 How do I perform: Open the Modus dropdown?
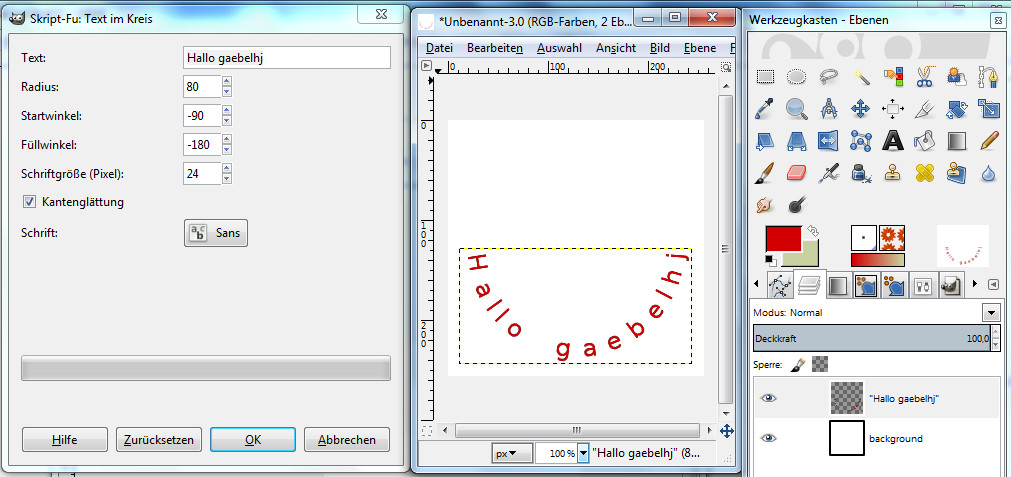pyautogui.click(x=990, y=313)
